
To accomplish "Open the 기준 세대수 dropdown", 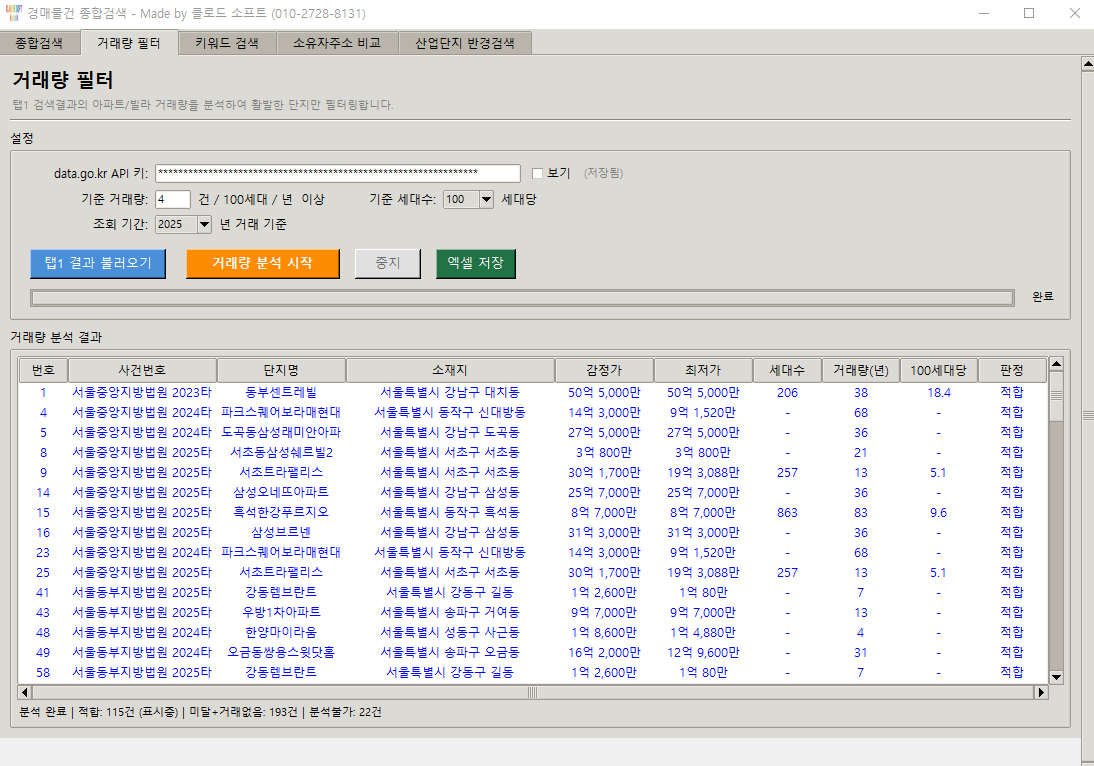I will [x=486, y=199].
